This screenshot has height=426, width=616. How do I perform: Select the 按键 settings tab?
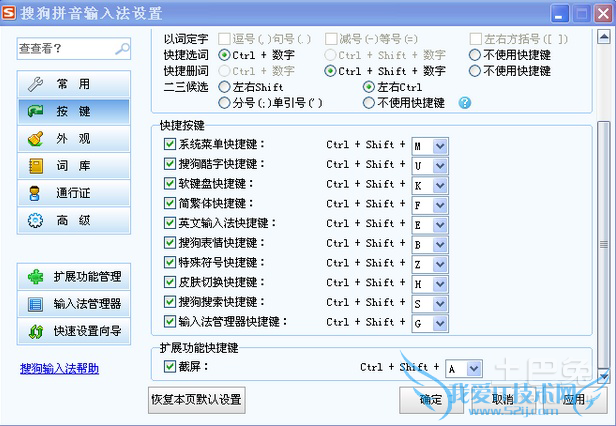pyautogui.click(x=73, y=112)
